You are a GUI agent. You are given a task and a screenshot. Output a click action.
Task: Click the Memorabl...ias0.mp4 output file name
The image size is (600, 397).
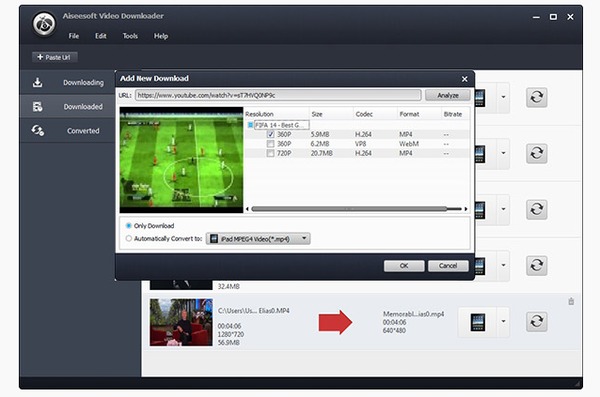point(414,314)
